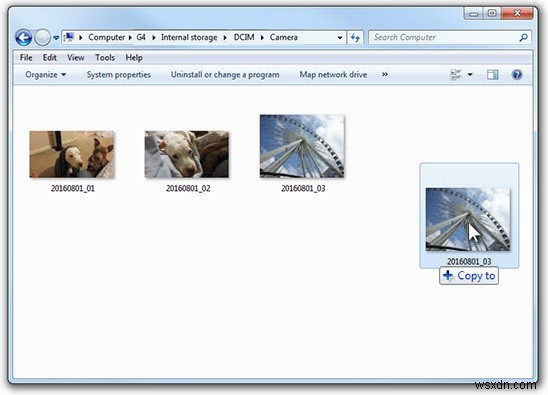Open the View menu

75,58
